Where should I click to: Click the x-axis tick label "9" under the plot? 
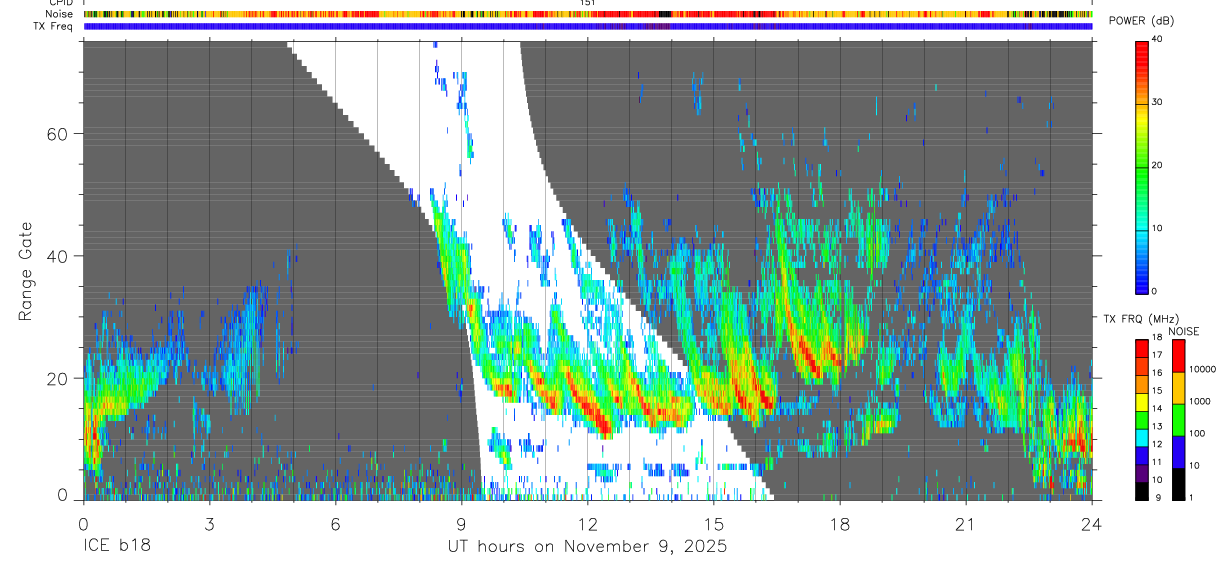tap(461, 524)
